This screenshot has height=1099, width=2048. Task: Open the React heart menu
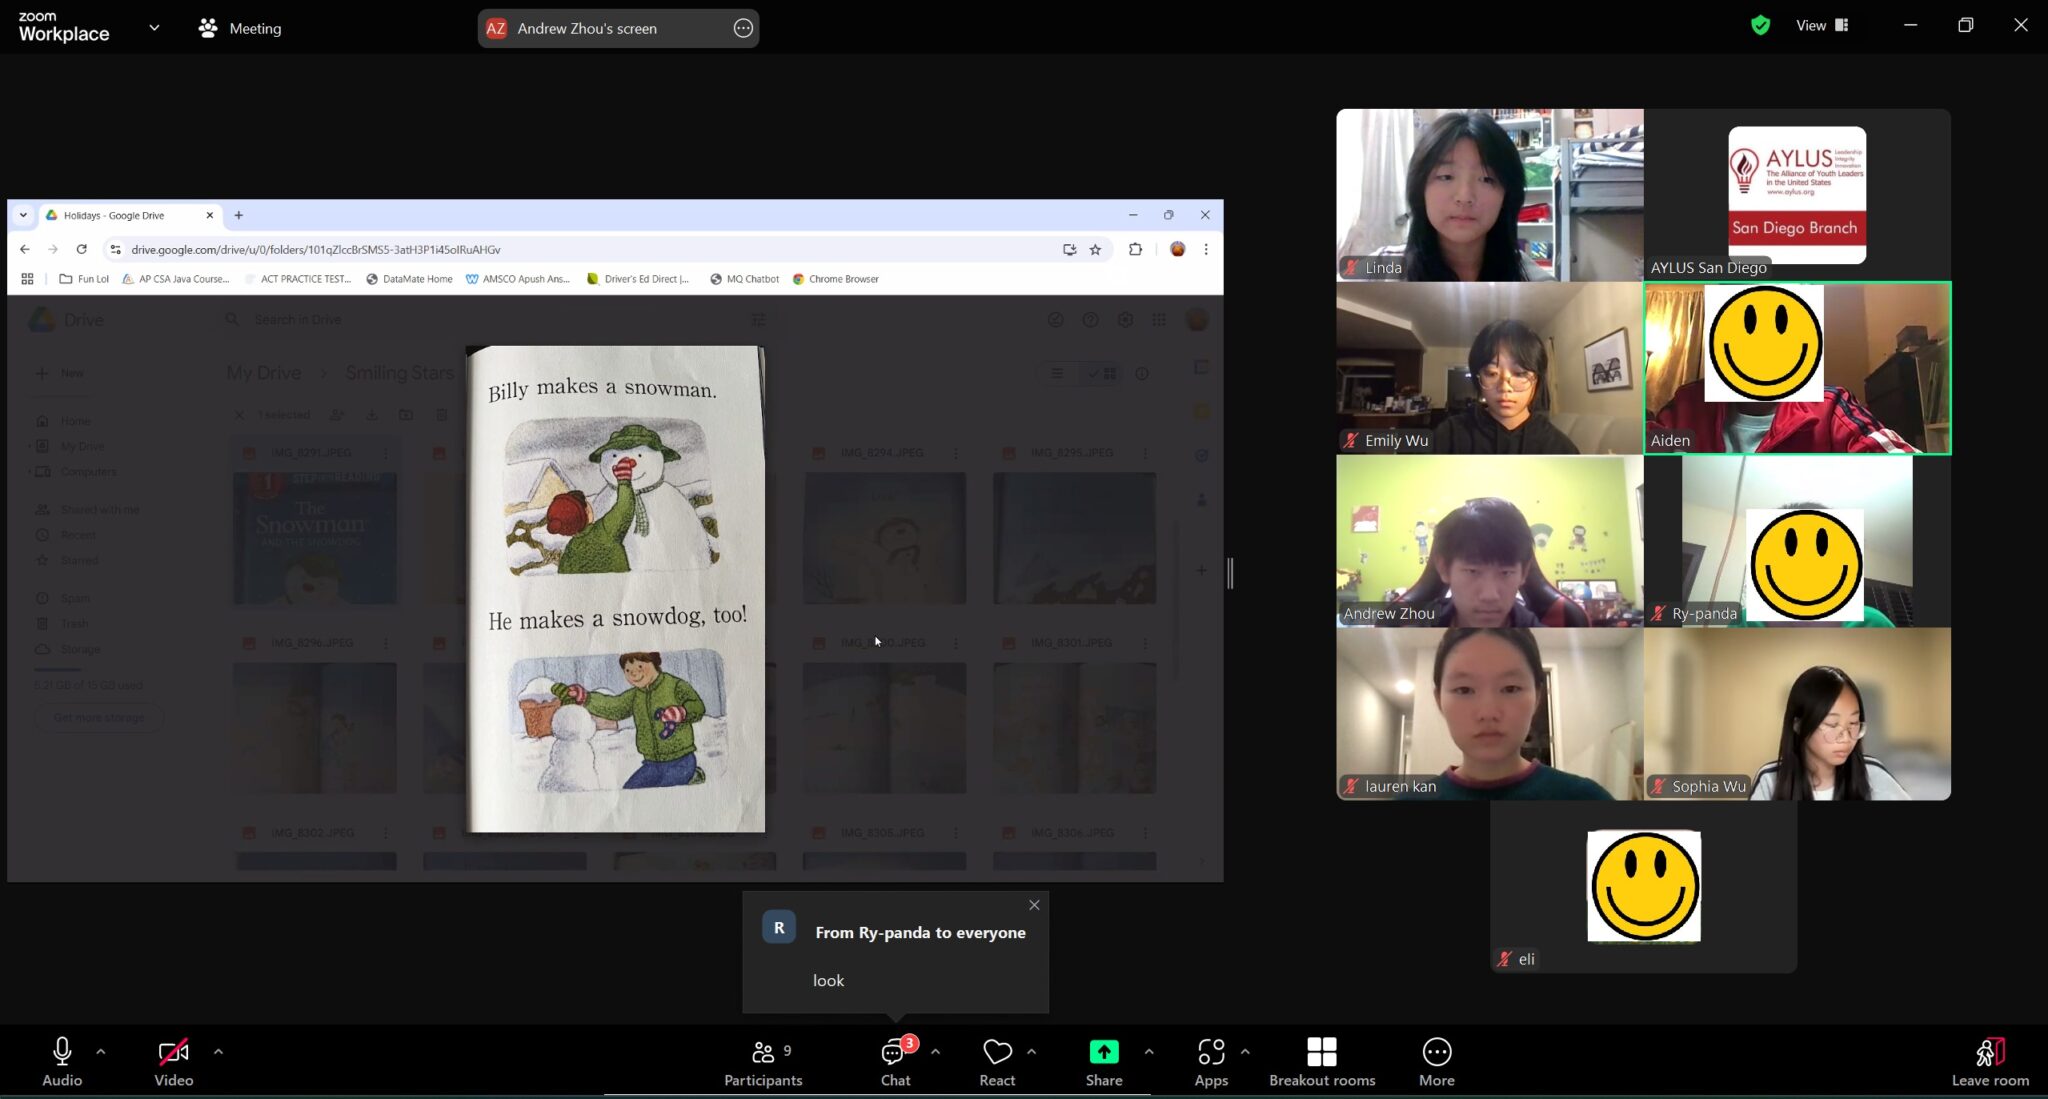(997, 1062)
